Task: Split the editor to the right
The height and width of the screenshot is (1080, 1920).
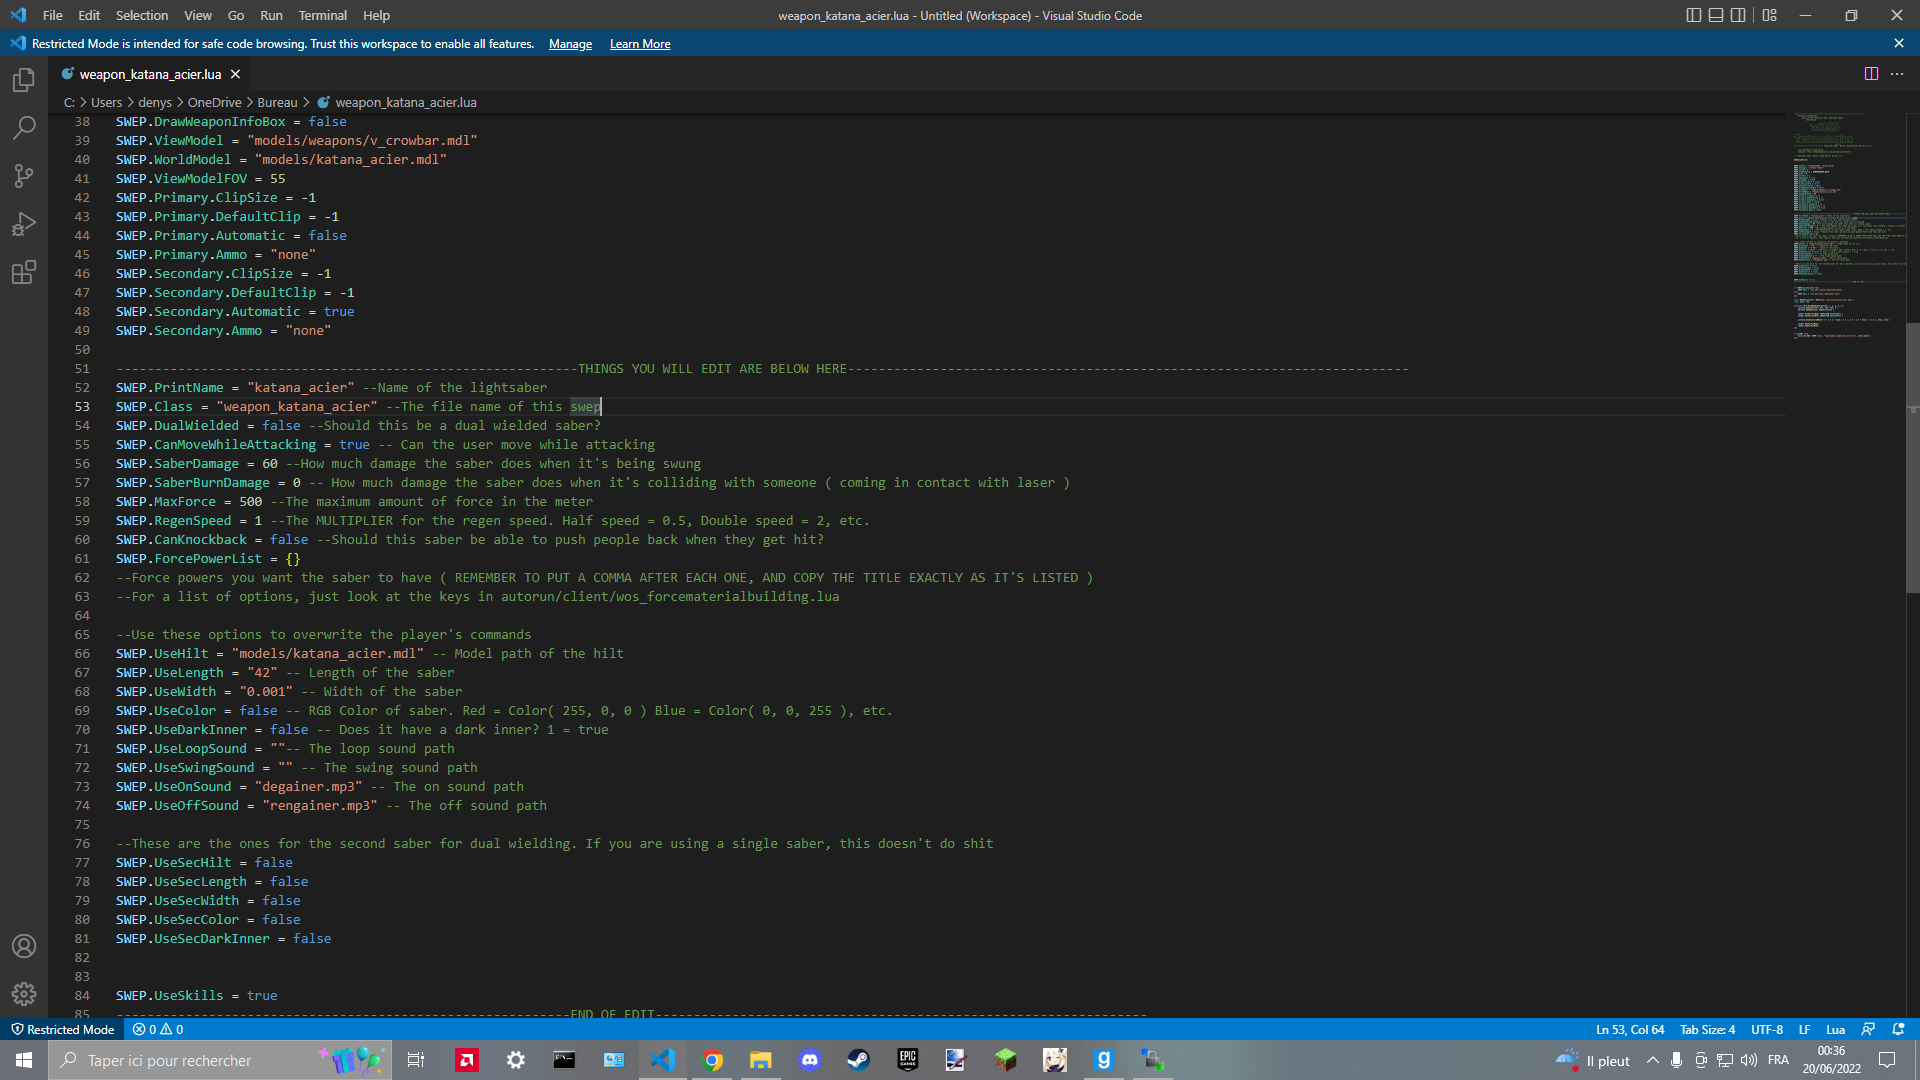Action: point(1871,74)
